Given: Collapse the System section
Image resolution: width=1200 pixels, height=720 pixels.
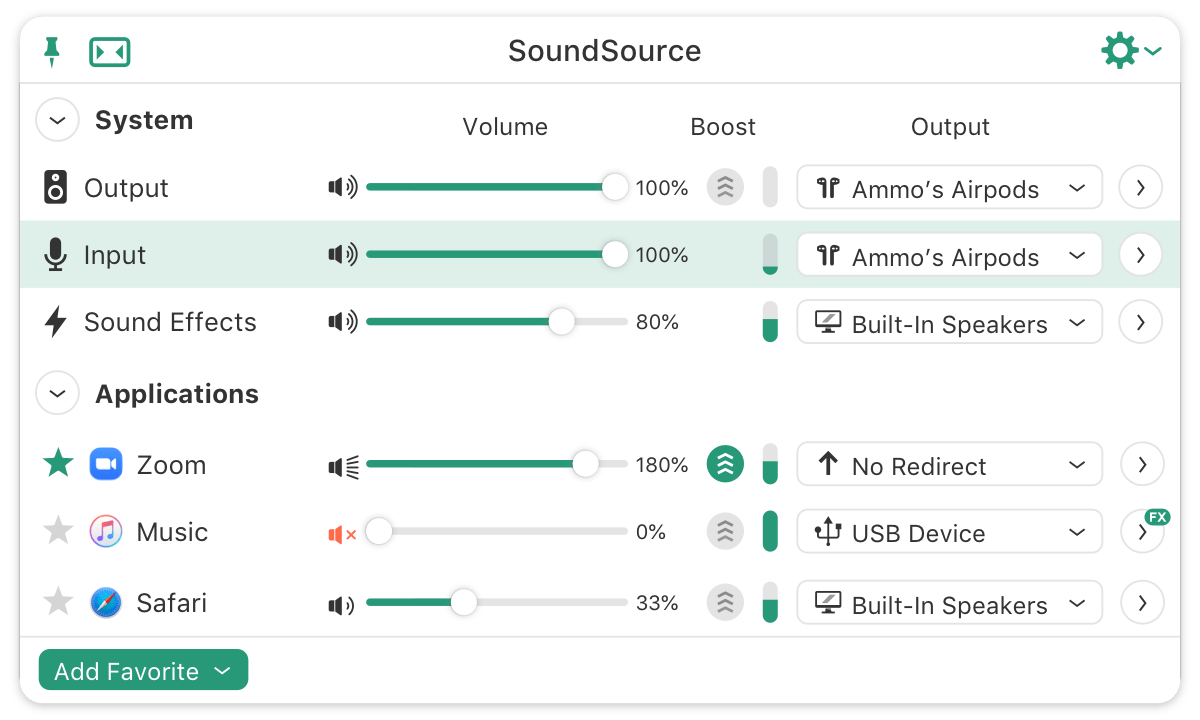Looking at the screenshot, I should [x=57, y=121].
